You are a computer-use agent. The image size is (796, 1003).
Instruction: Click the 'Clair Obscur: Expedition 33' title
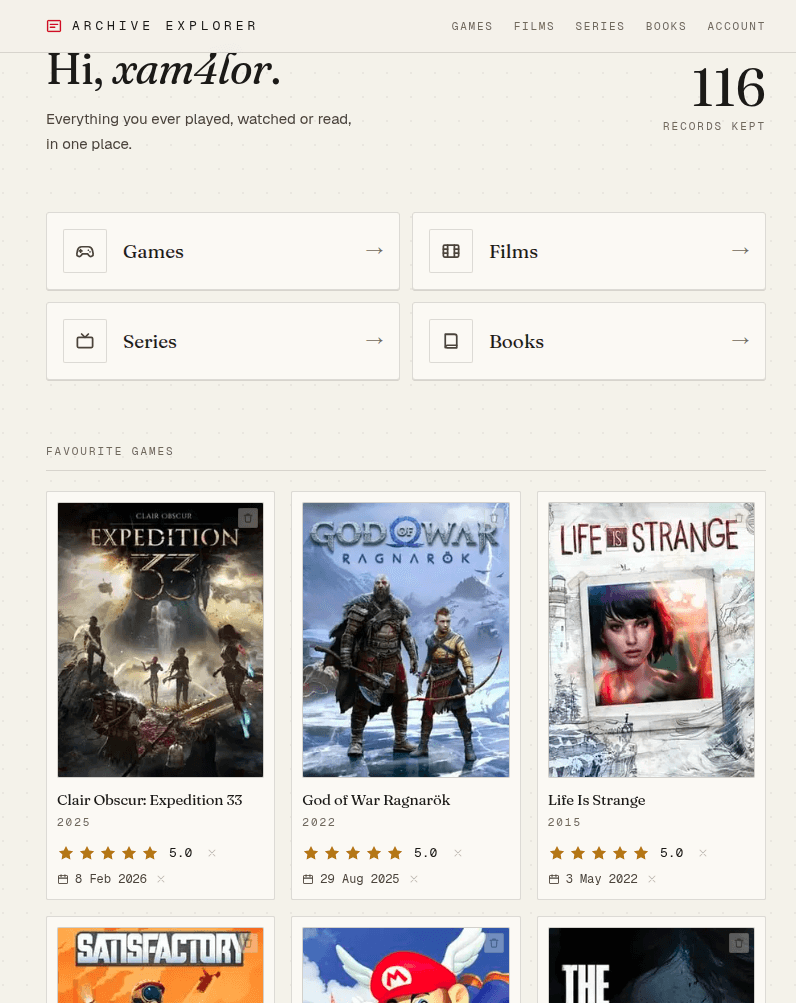pos(150,800)
